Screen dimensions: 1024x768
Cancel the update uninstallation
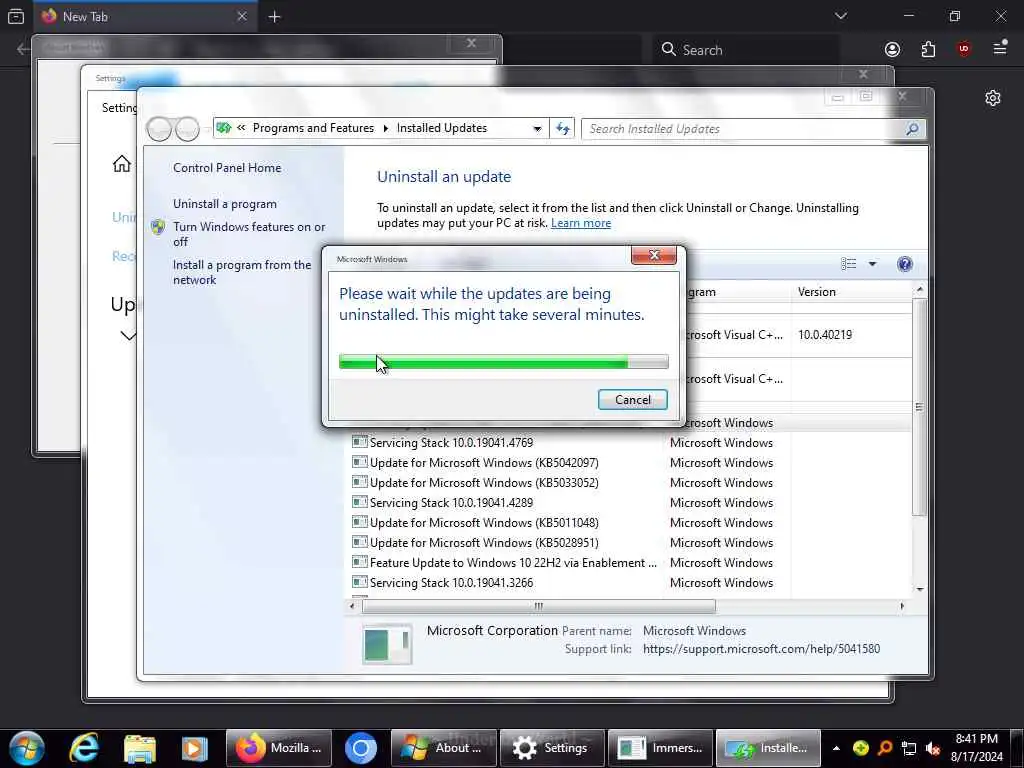click(x=632, y=400)
